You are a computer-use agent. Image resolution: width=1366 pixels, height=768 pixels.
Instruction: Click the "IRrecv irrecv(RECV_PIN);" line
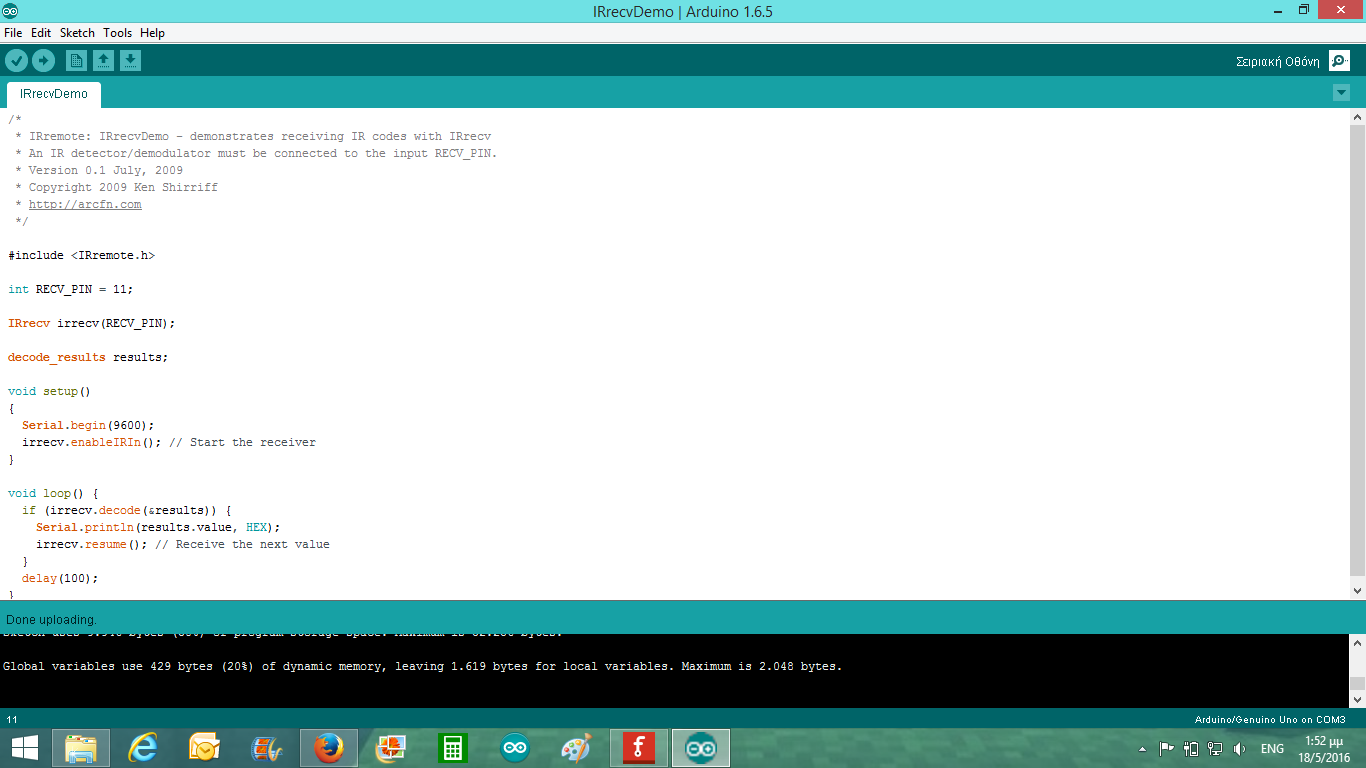coord(92,323)
